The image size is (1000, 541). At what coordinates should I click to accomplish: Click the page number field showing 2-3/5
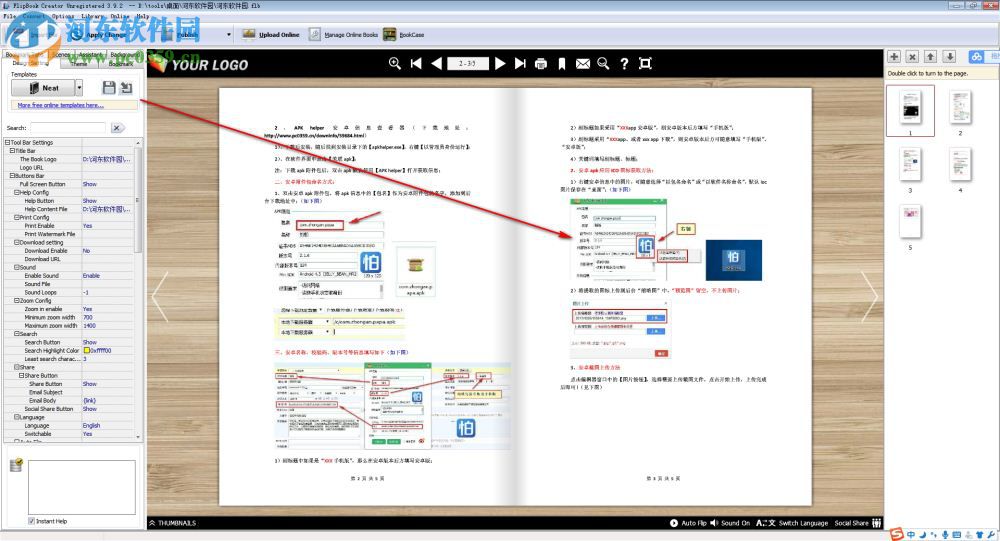click(x=467, y=63)
